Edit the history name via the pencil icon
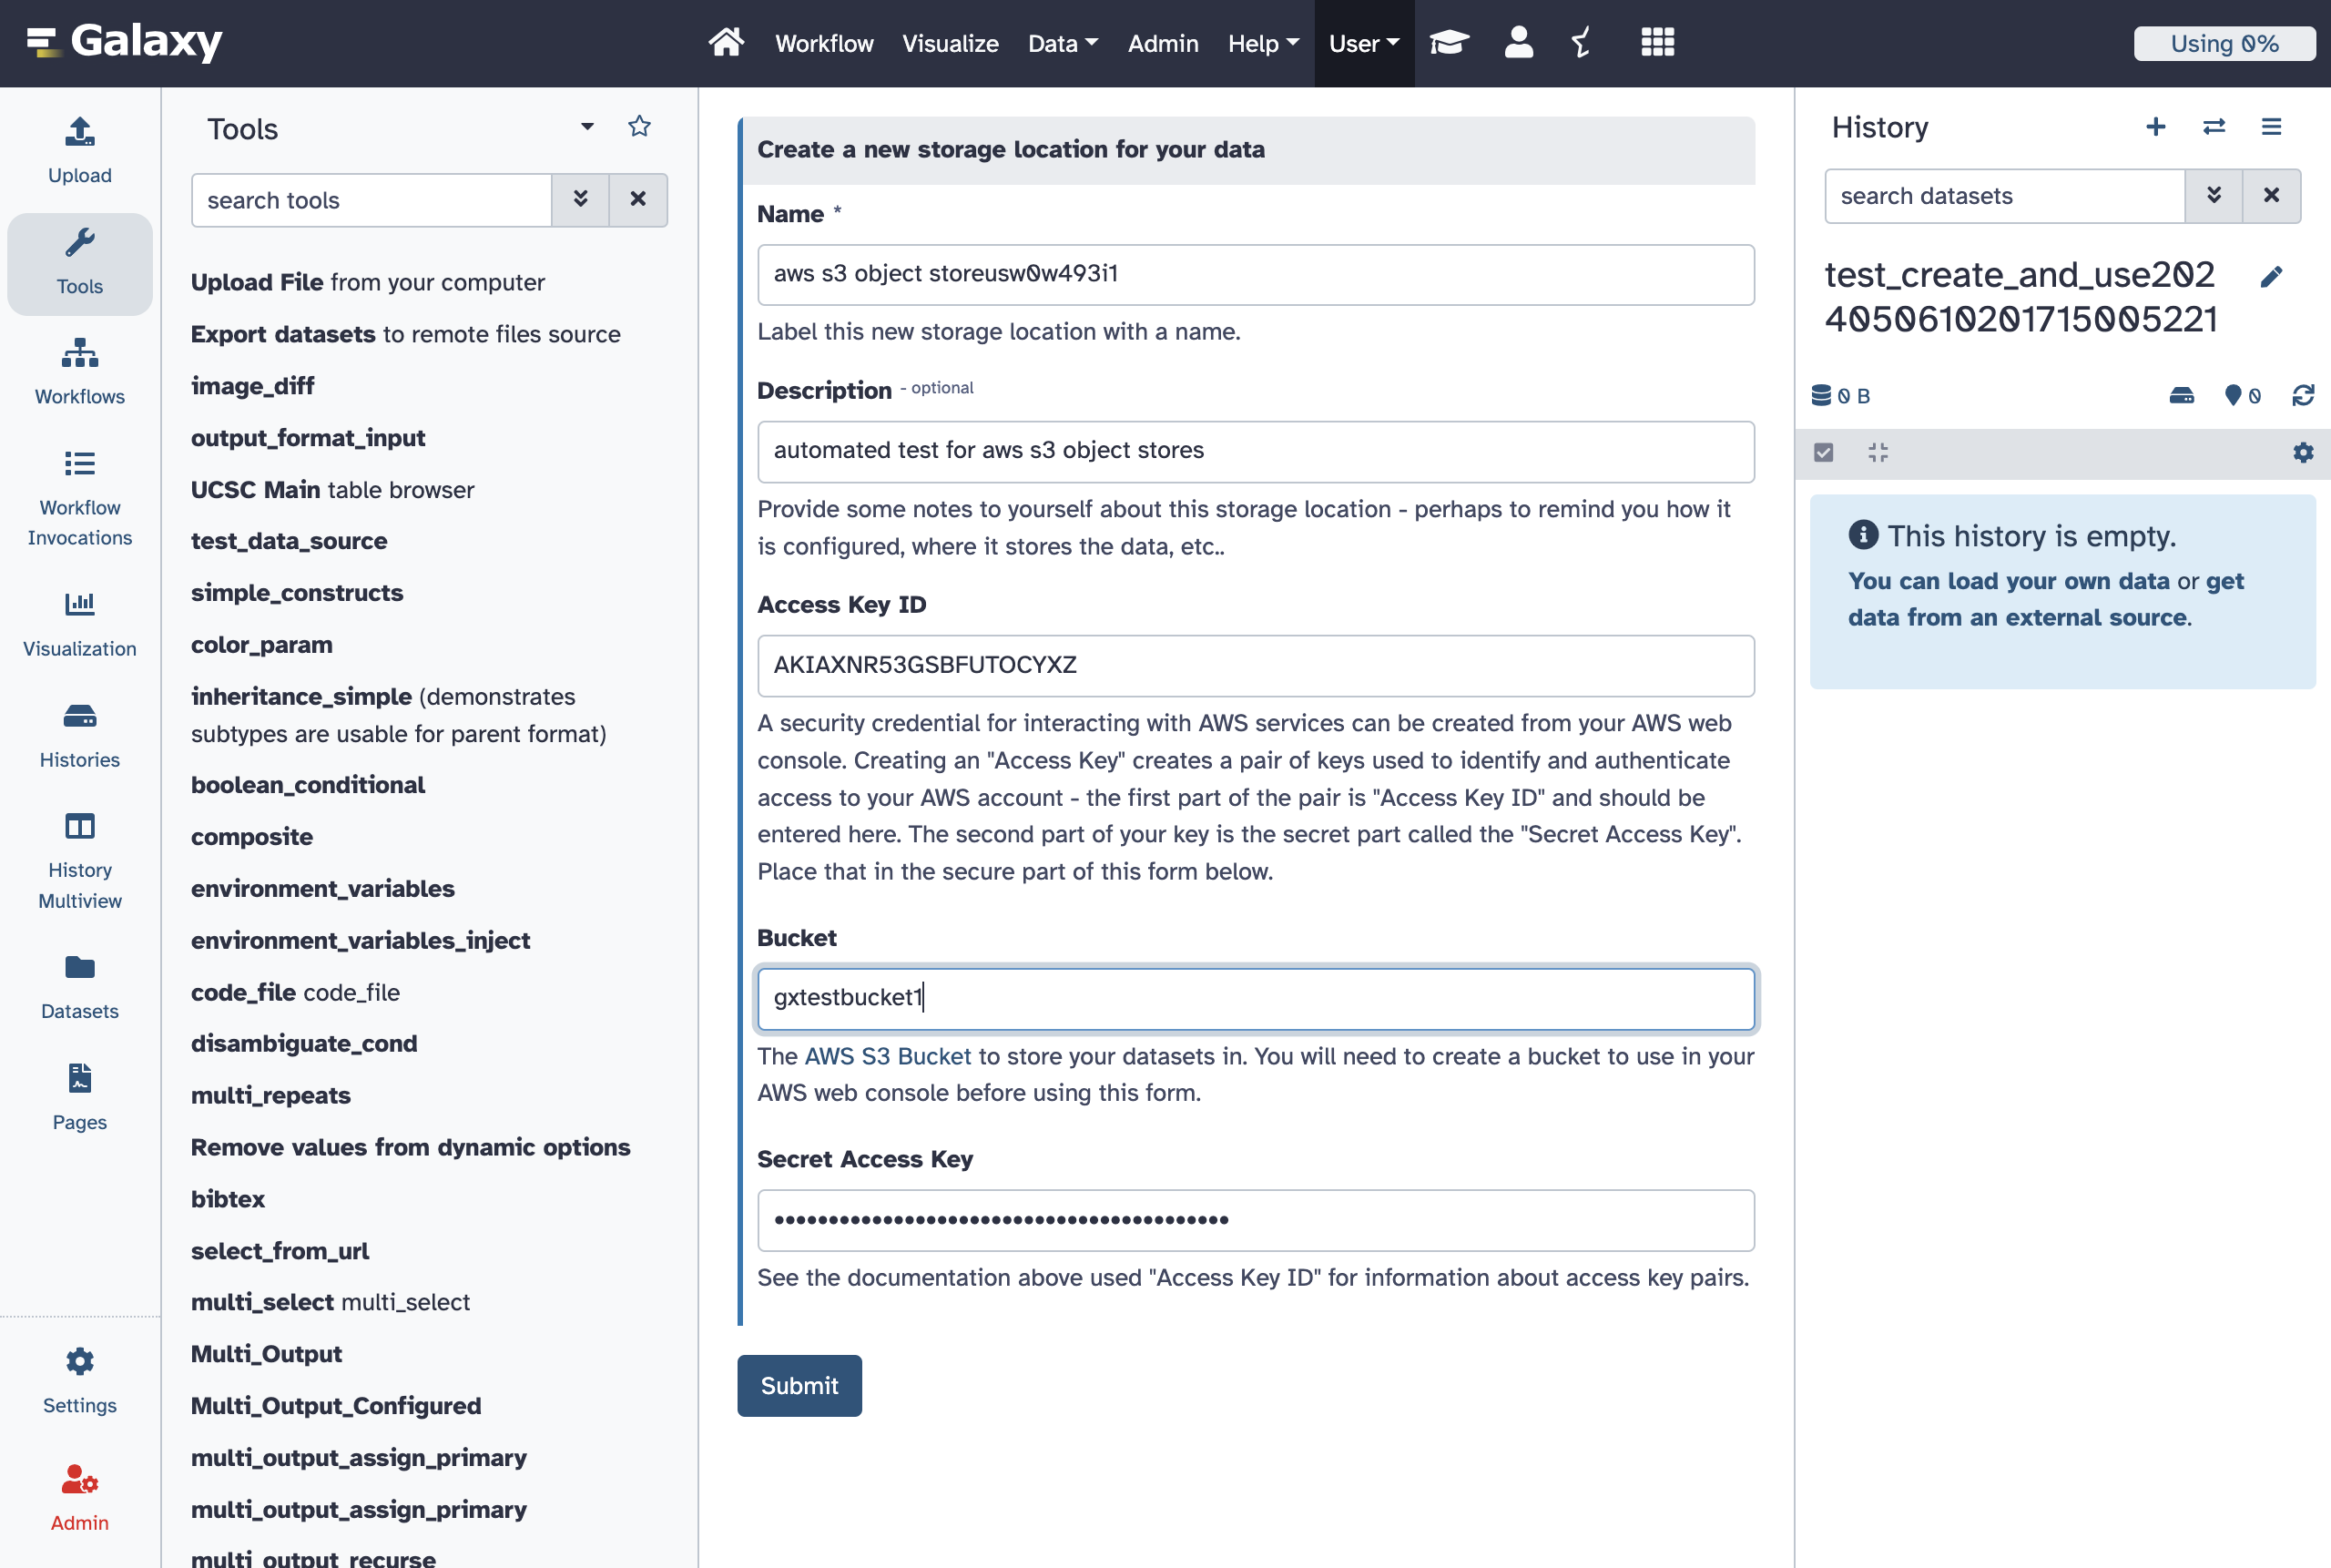The height and width of the screenshot is (1568, 2331). point(2272,276)
